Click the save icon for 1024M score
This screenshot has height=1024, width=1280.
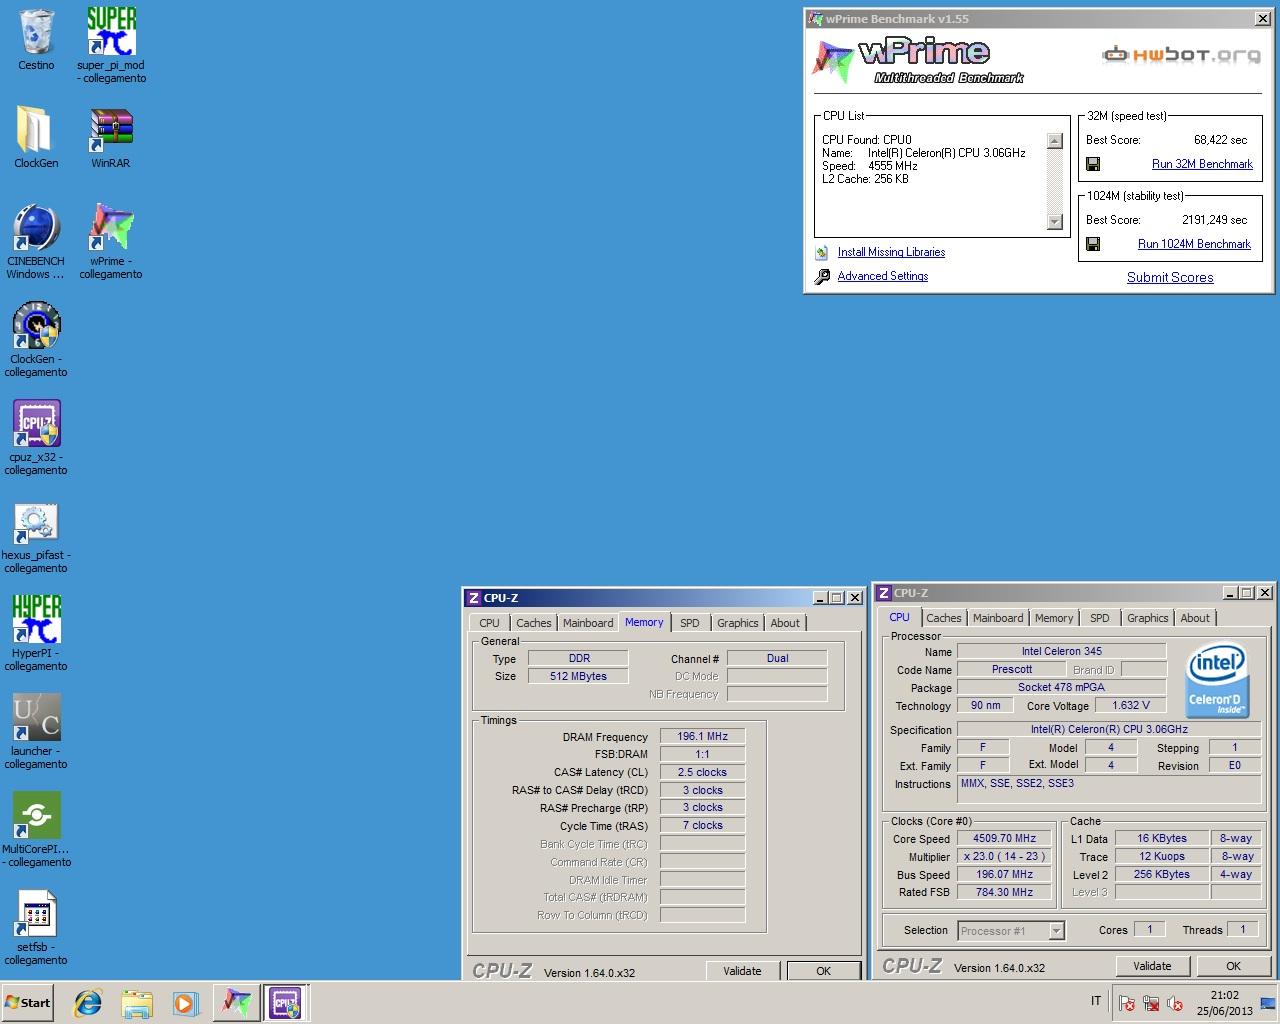(x=1093, y=244)
